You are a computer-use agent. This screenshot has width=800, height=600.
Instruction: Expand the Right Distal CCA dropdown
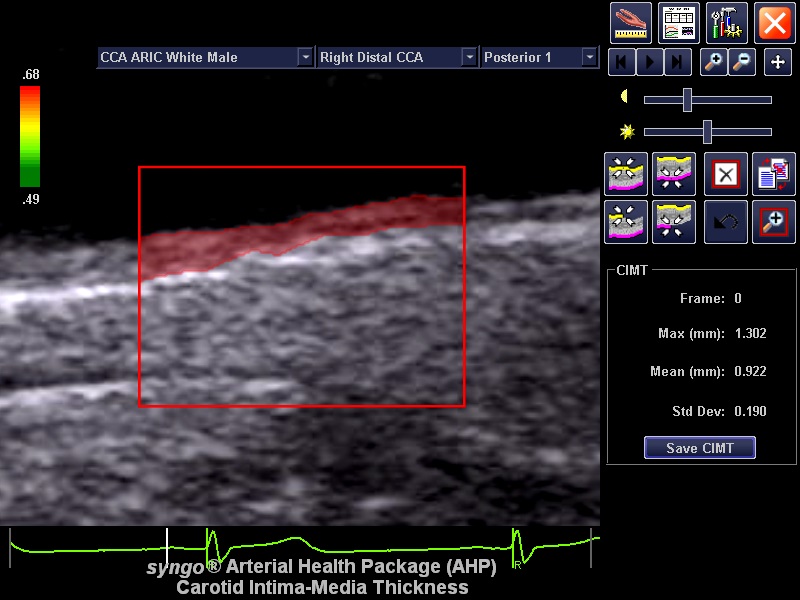(x=469, y=58)
